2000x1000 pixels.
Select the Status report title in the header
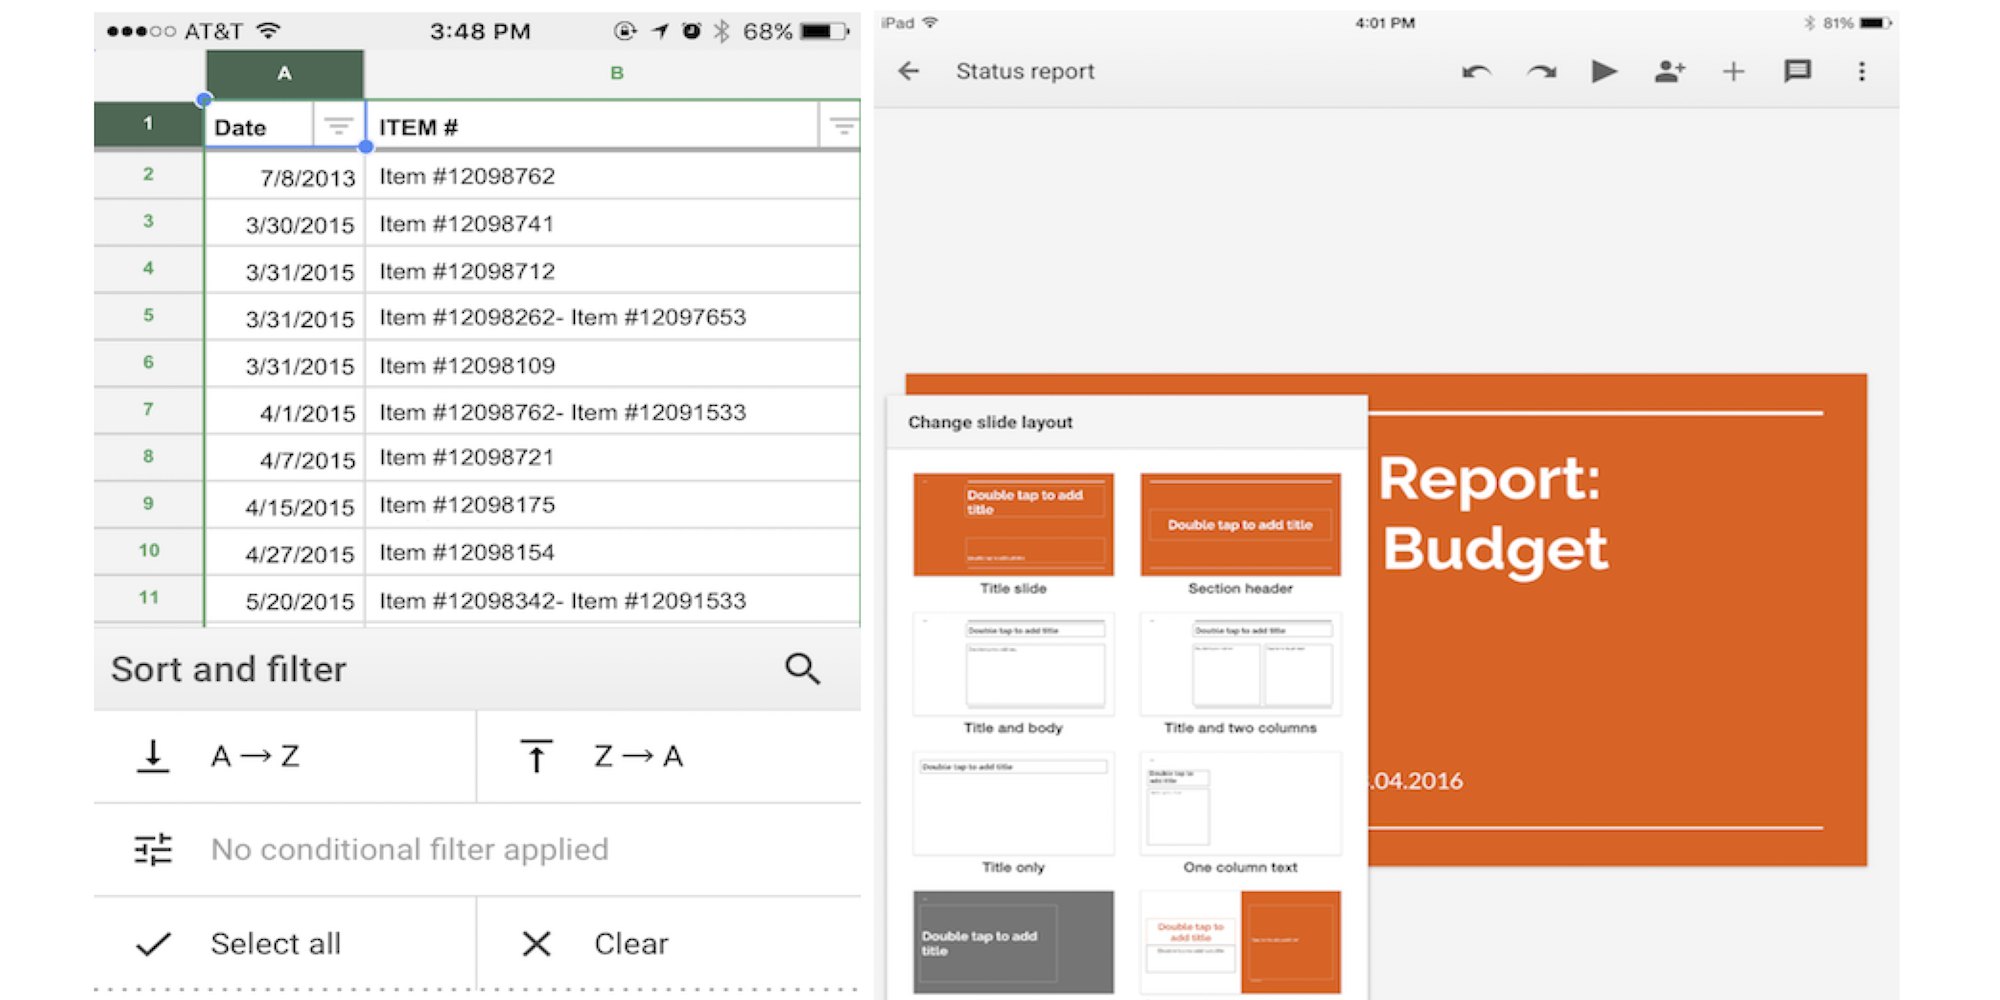coord(1024,71)
